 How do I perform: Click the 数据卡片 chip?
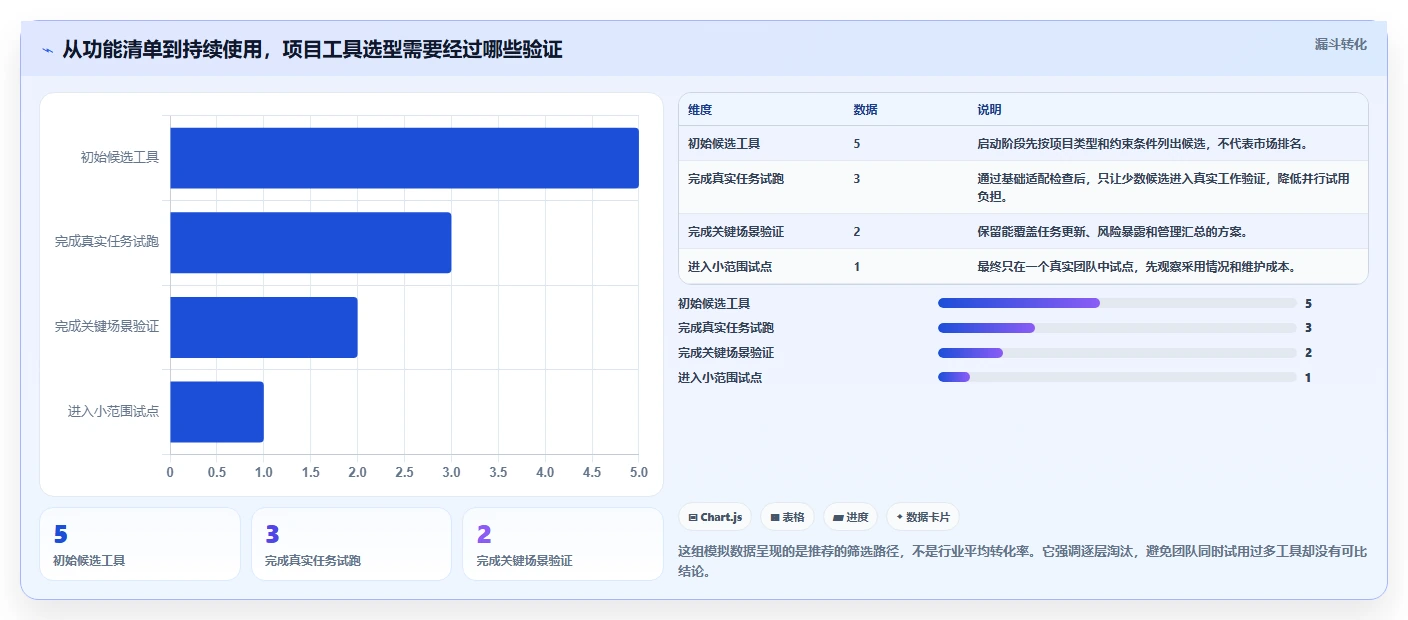923,517
